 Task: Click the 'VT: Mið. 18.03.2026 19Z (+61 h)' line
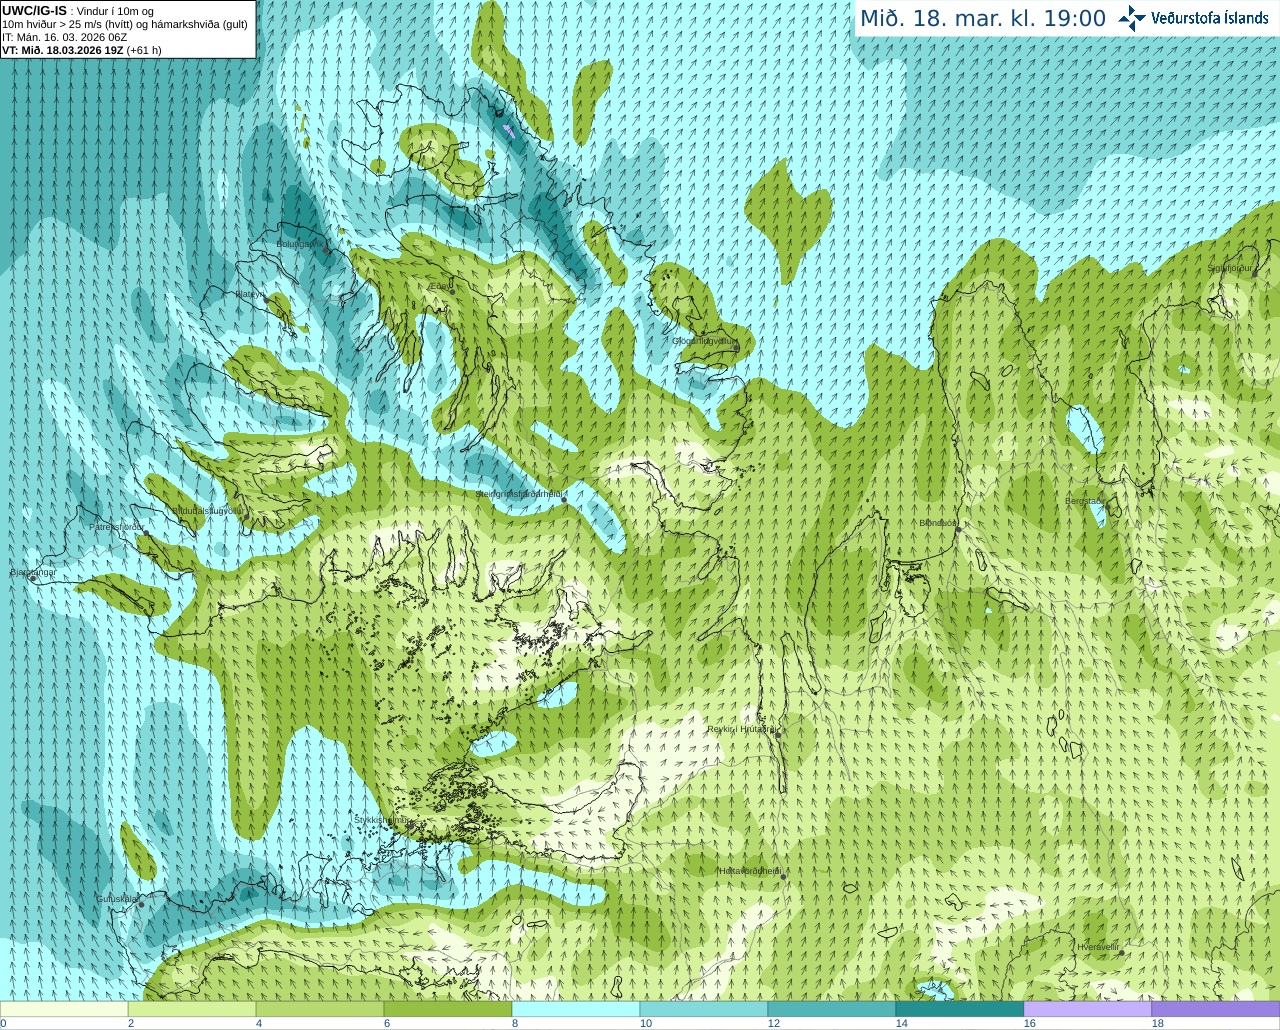coord(82,50)
